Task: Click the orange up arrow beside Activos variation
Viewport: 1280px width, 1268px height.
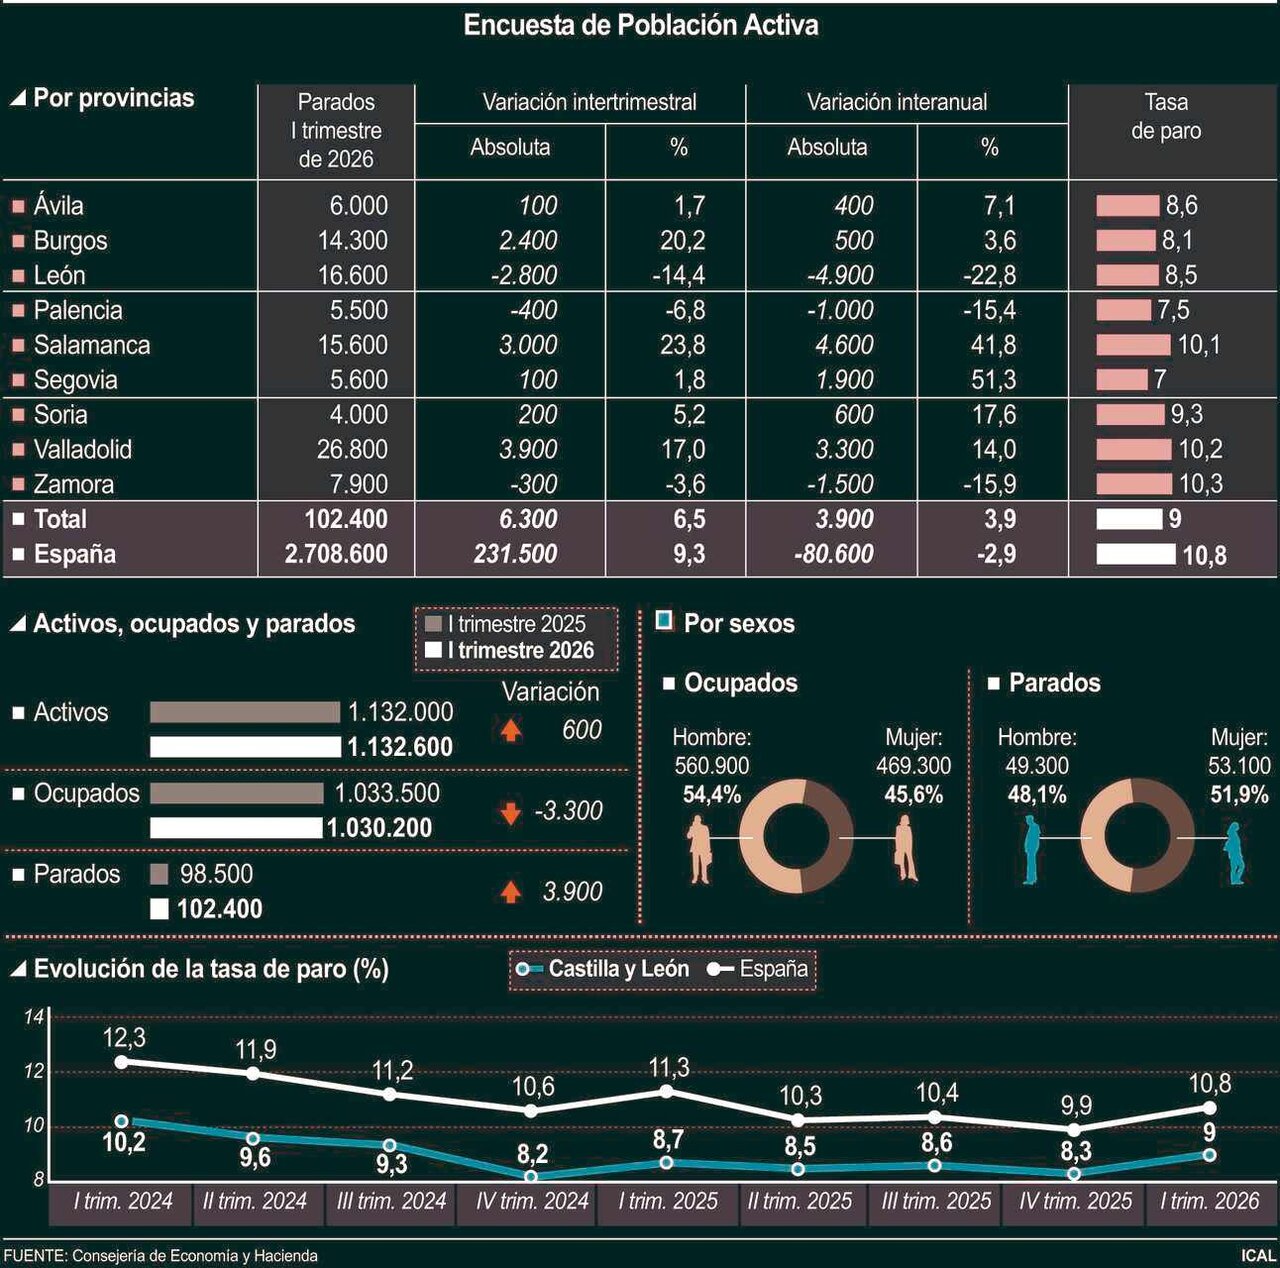Action: pyautogui.click(x=511, y=730)
